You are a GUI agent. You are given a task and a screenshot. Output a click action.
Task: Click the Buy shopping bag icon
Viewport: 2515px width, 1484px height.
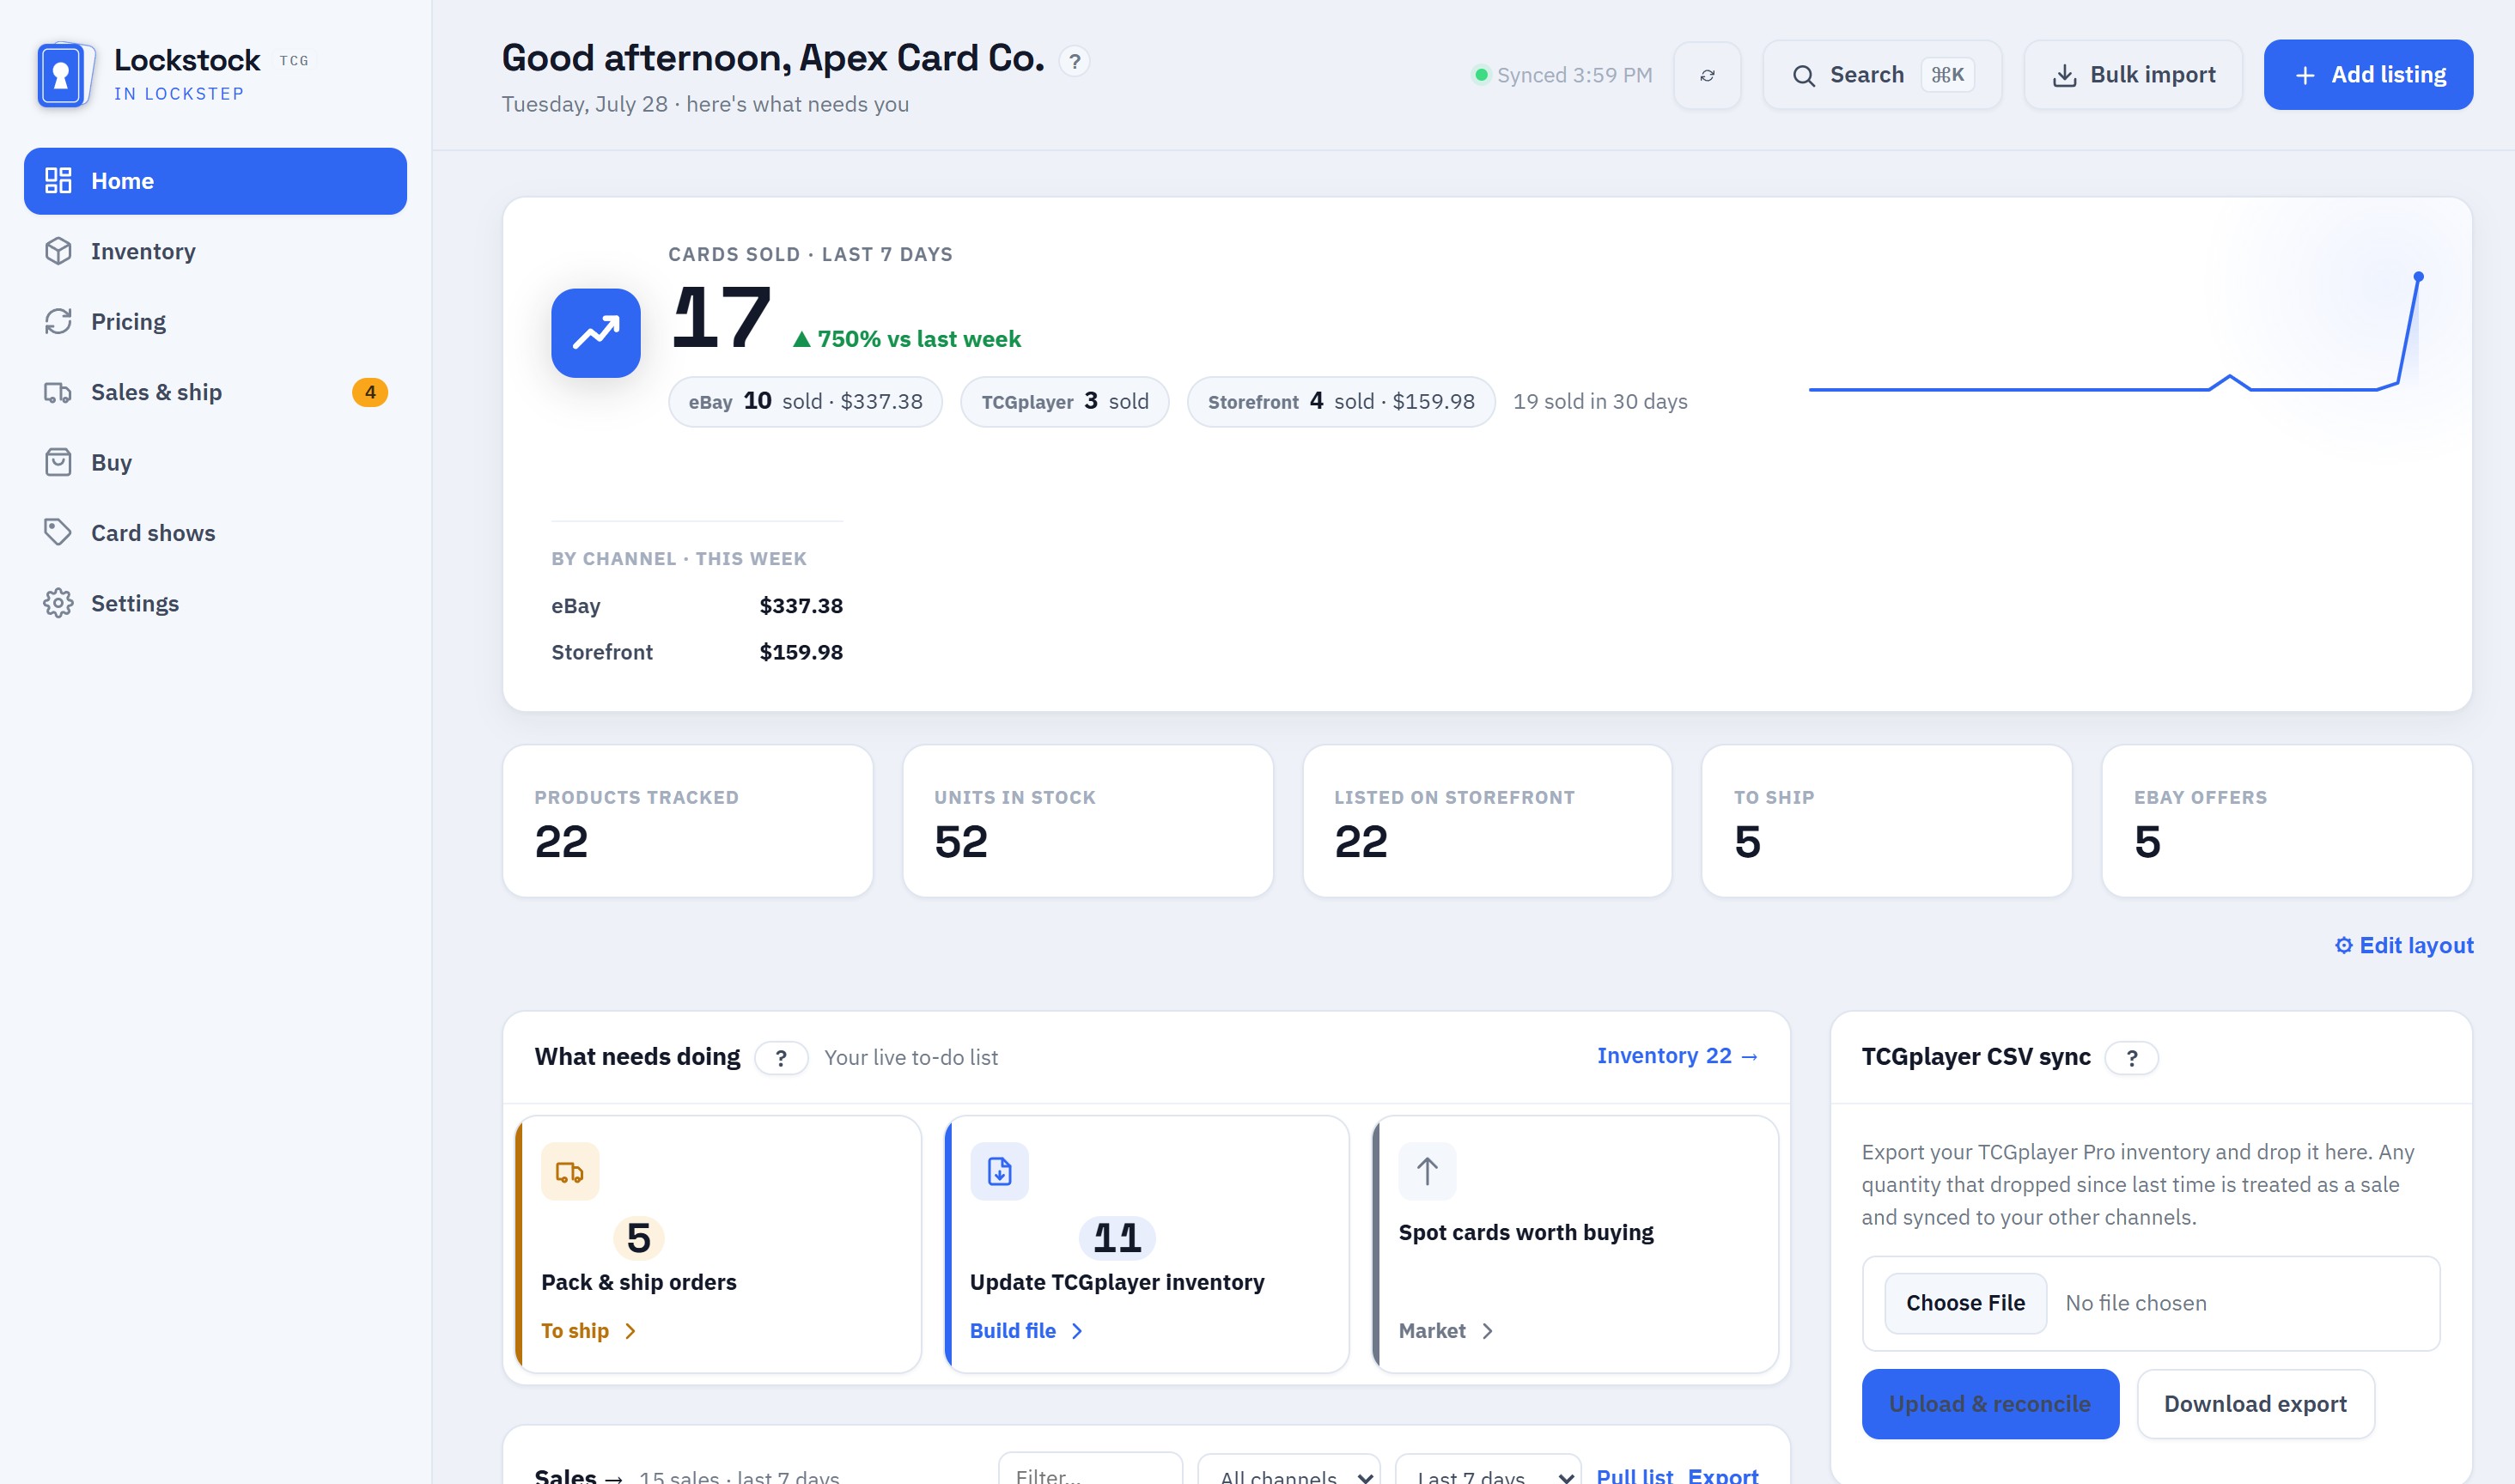tap(58, 463)
